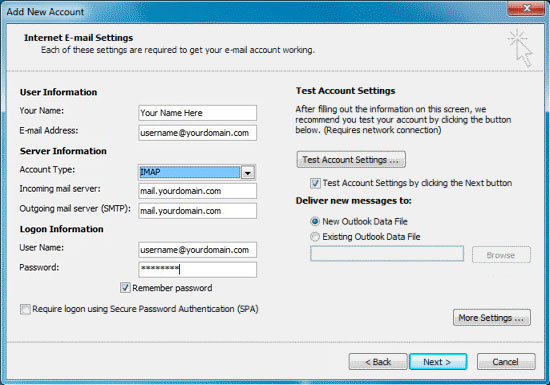This screenshot has width=550, height=385.
Task: Close the Add New Account window
Action: click(527, 8)
